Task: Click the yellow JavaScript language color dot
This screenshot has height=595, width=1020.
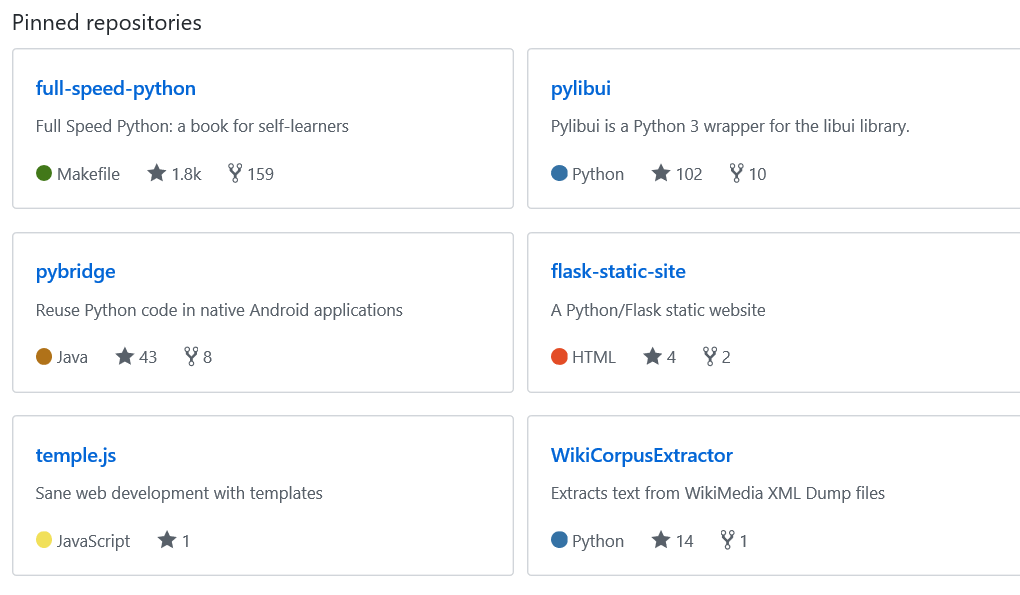Action: point(44,540)
